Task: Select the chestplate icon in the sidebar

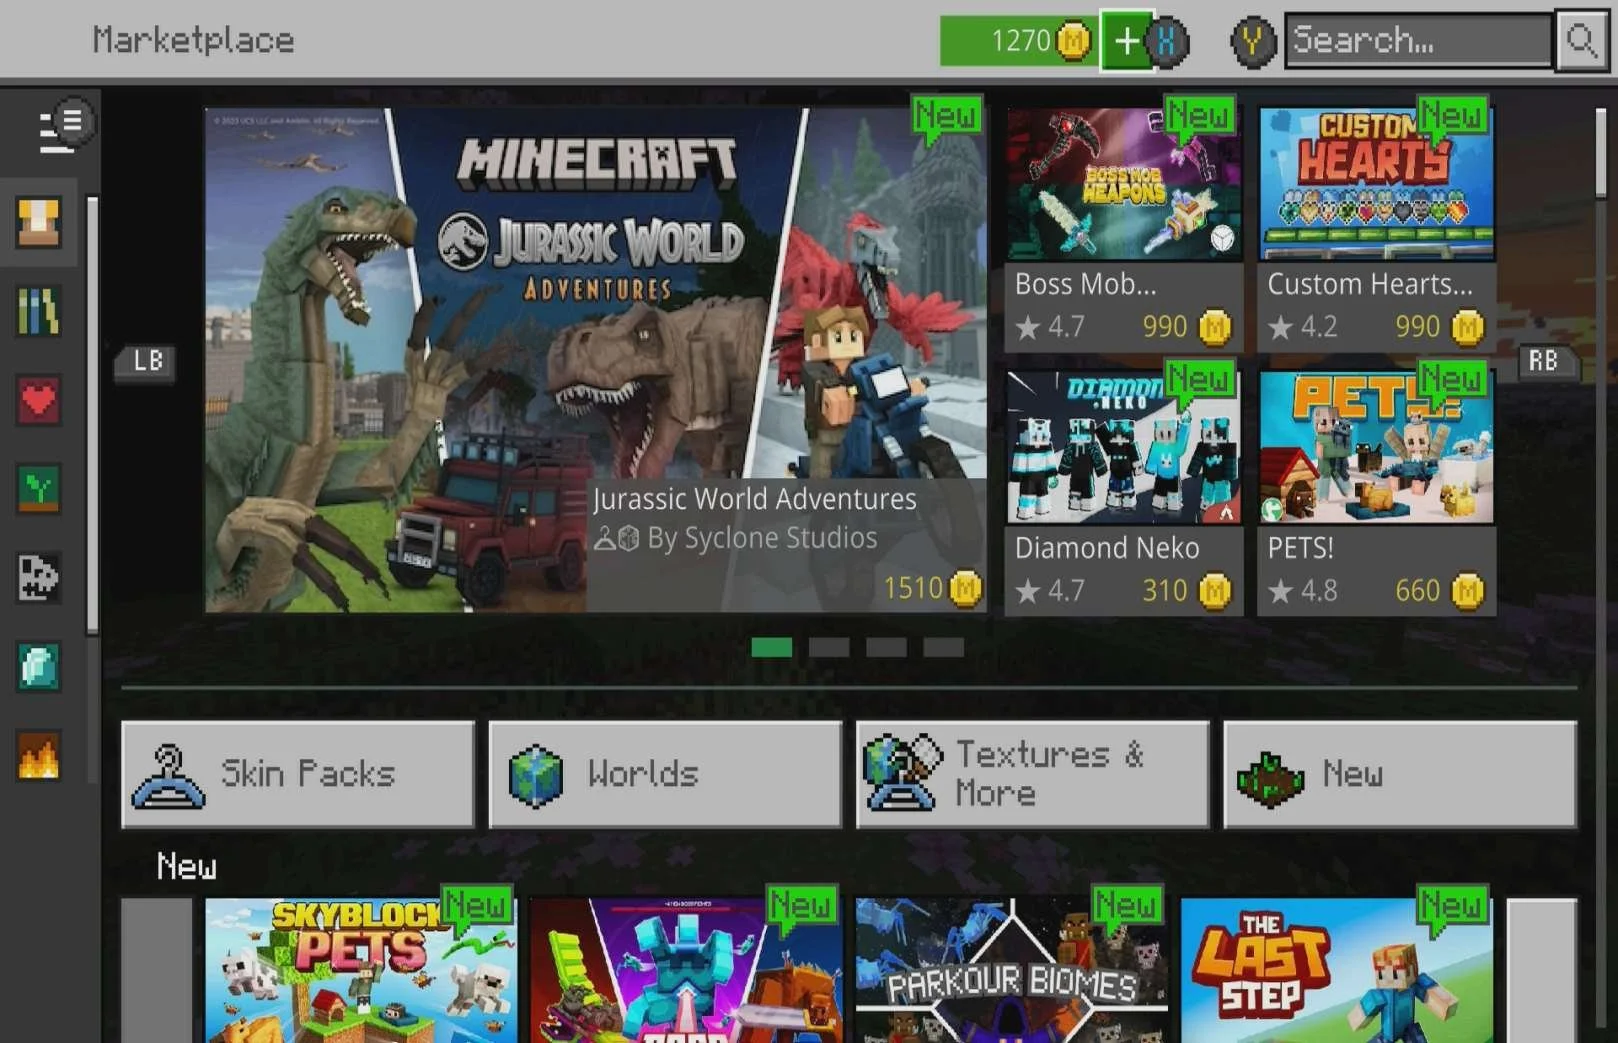Action: click(x=39, y=221)
